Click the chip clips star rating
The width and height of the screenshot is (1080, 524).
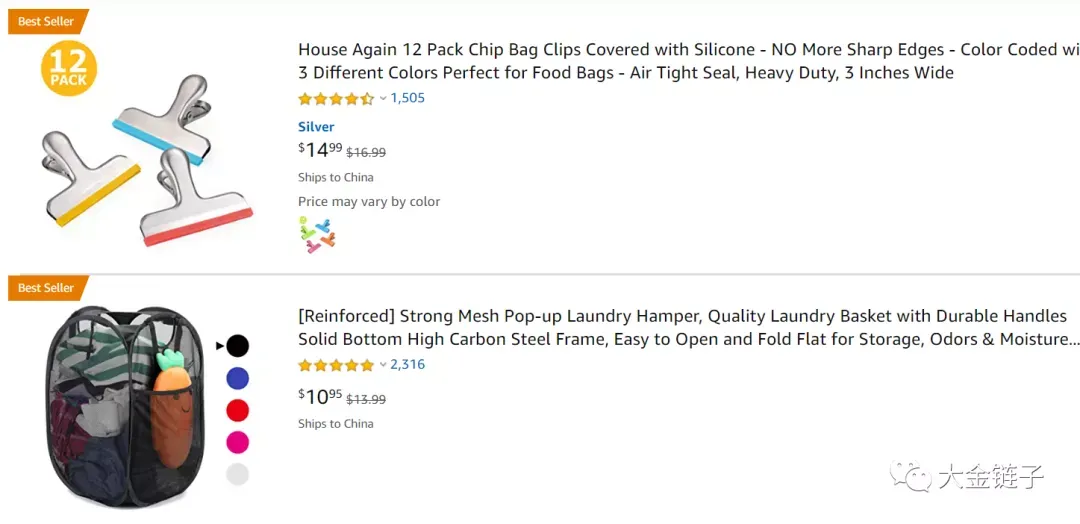tap(335, 98)
